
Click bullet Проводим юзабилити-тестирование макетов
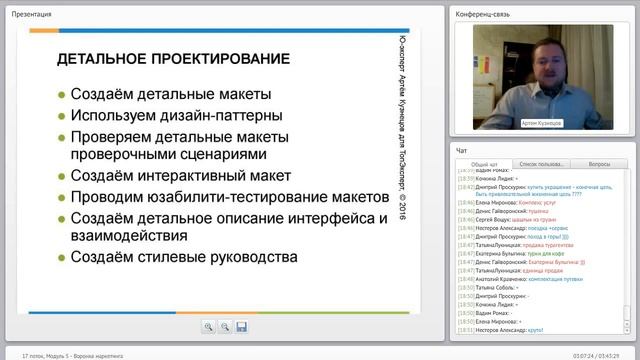(230, 197)
